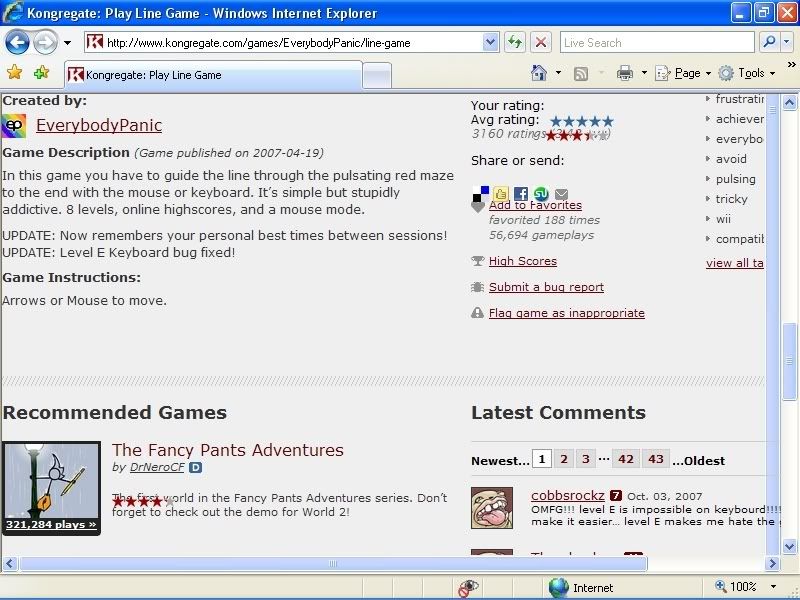This screenshot has height=600, width=800.
Task: Select the Kongregate: Play Line Game tab
Action: [213, 75]
